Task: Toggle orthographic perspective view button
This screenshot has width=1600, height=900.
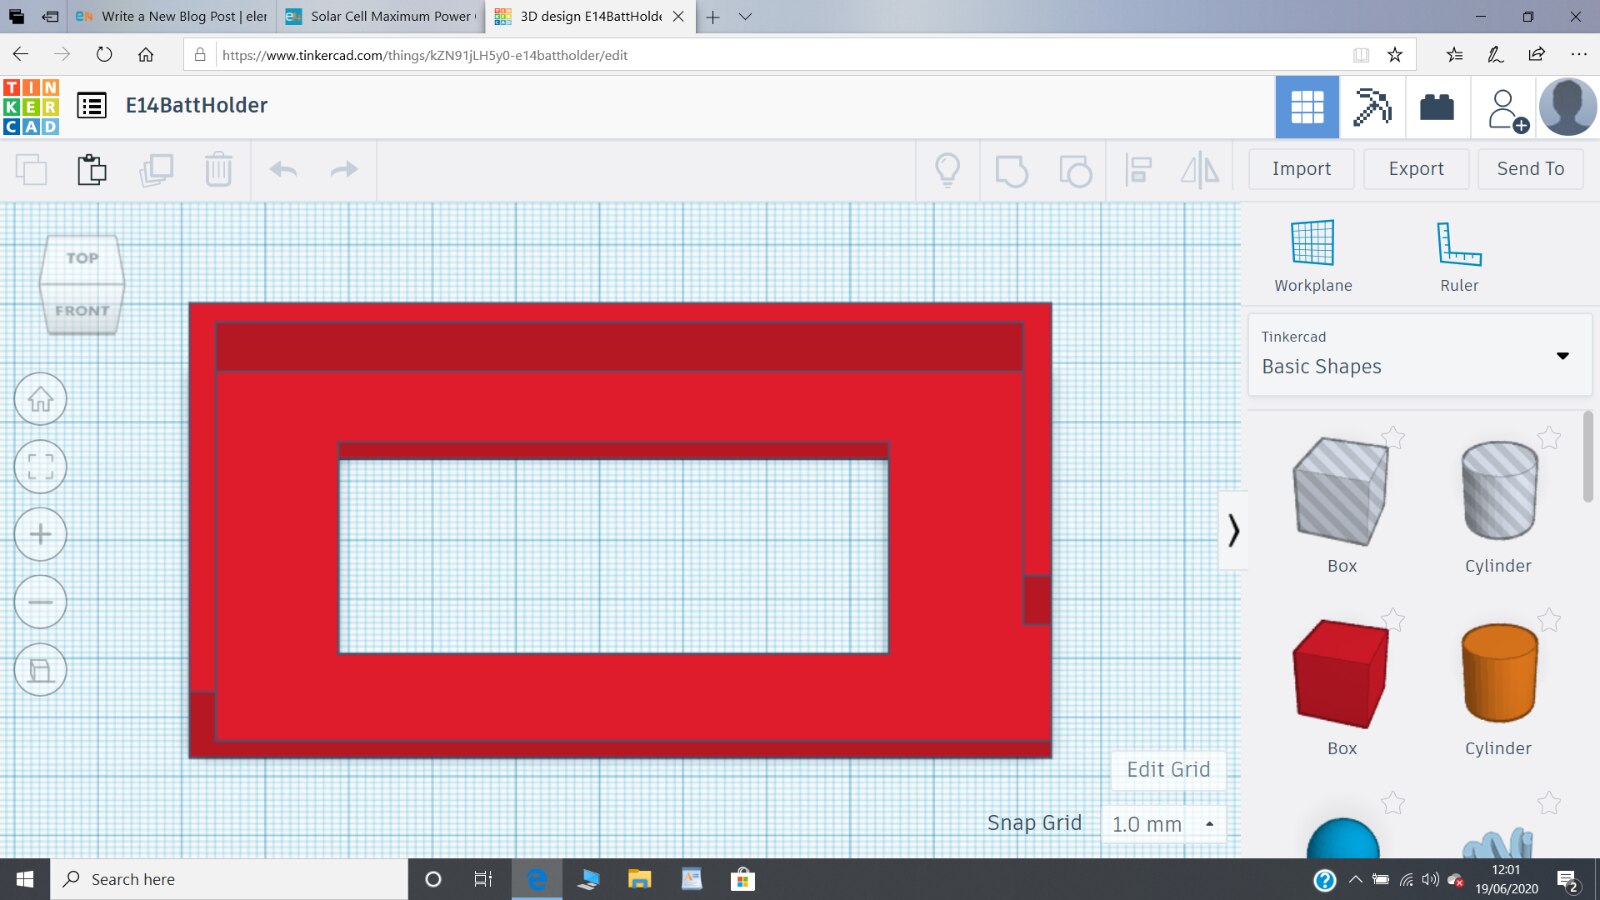Action: point(40,670)
